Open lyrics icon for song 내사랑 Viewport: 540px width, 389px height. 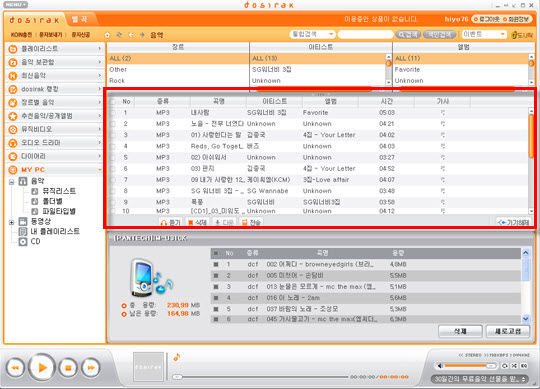click(443, 113)
